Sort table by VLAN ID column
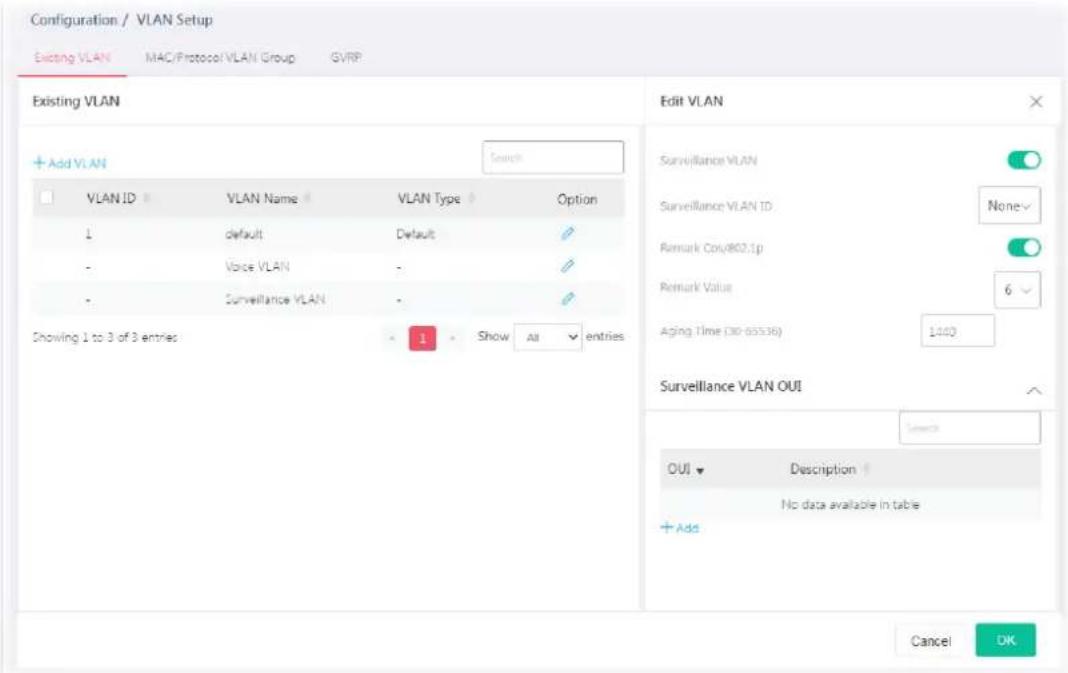This screenshot has height=673, width=1068. pyautogui.click(x=146, y=198)
